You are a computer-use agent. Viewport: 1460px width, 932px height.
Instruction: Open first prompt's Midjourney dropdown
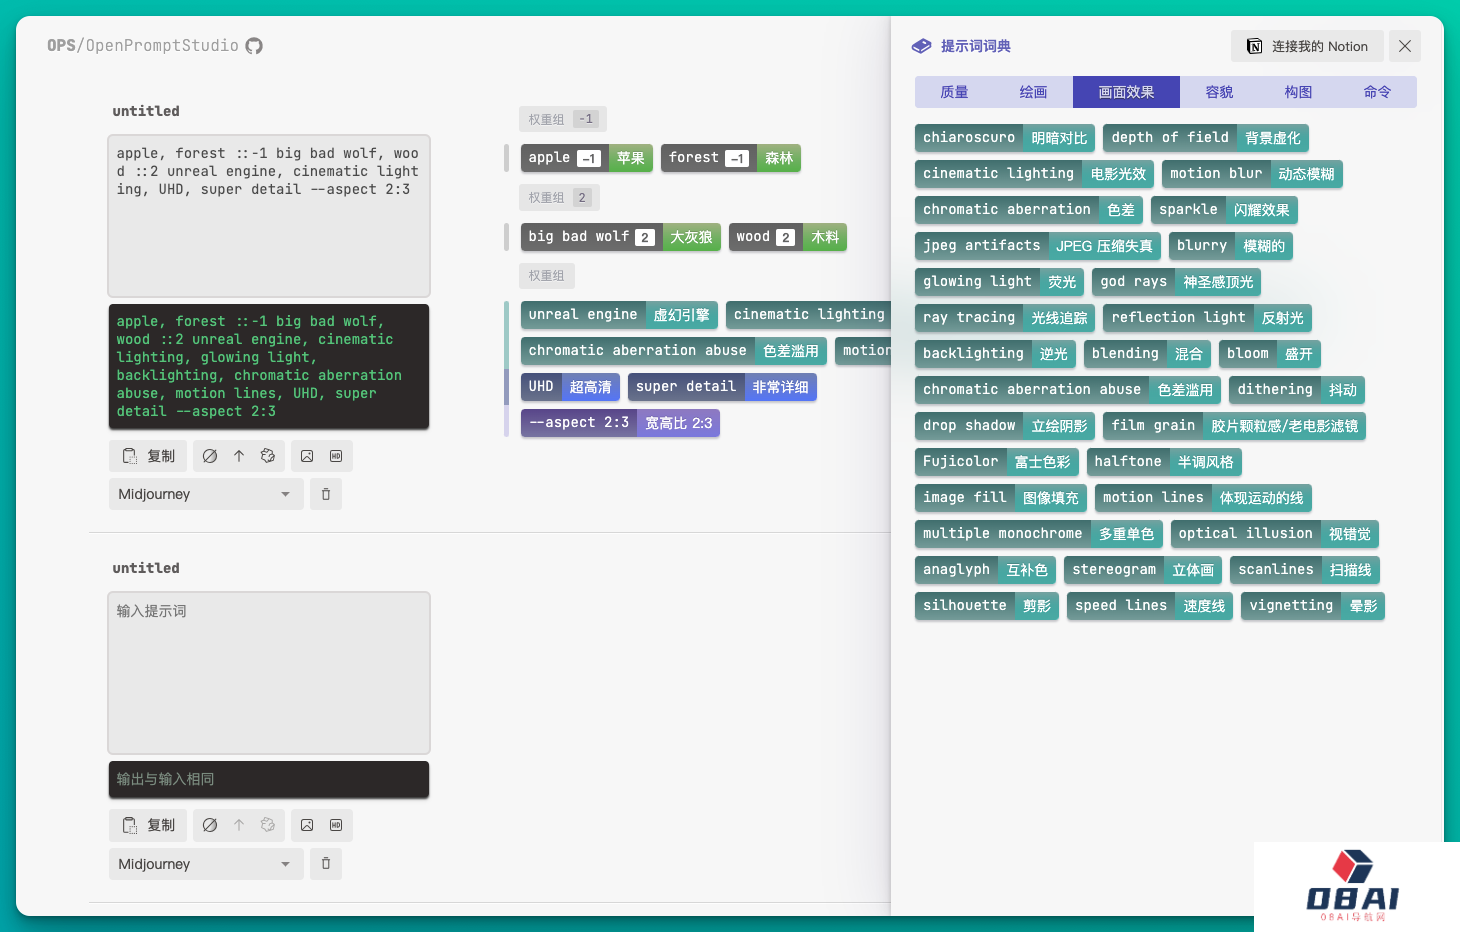point(205,494)
